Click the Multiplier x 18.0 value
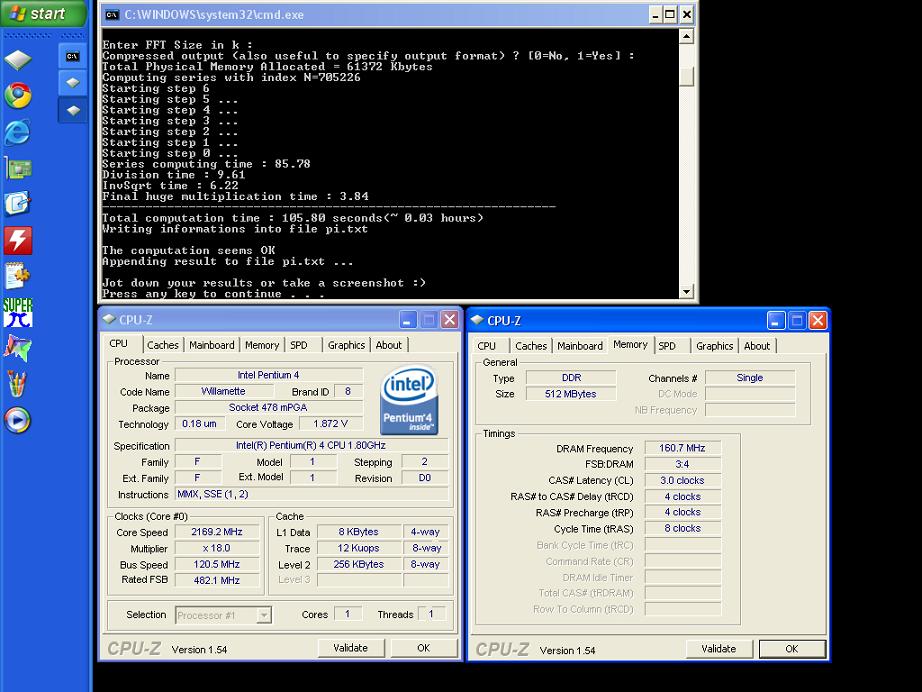Viewport: 922px width, 692px height. pyautogui.click(x=217, y=548)
